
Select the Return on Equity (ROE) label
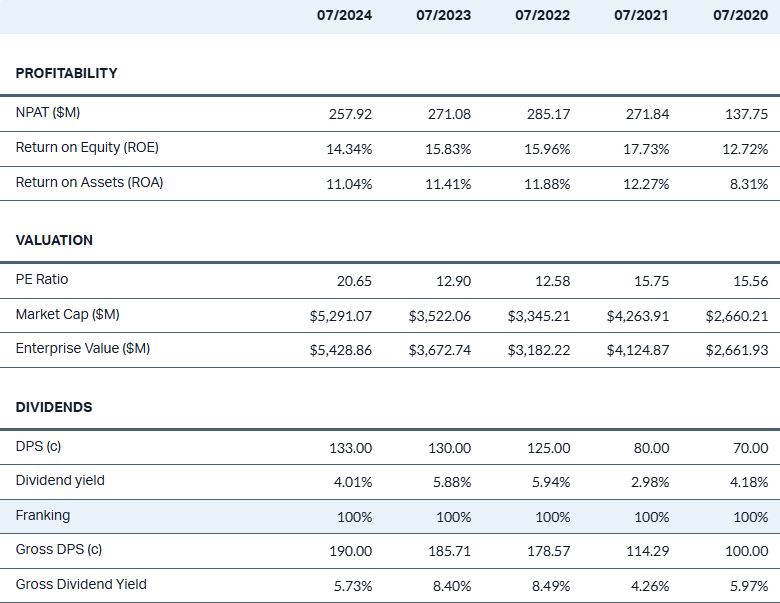tap(87, 148)
